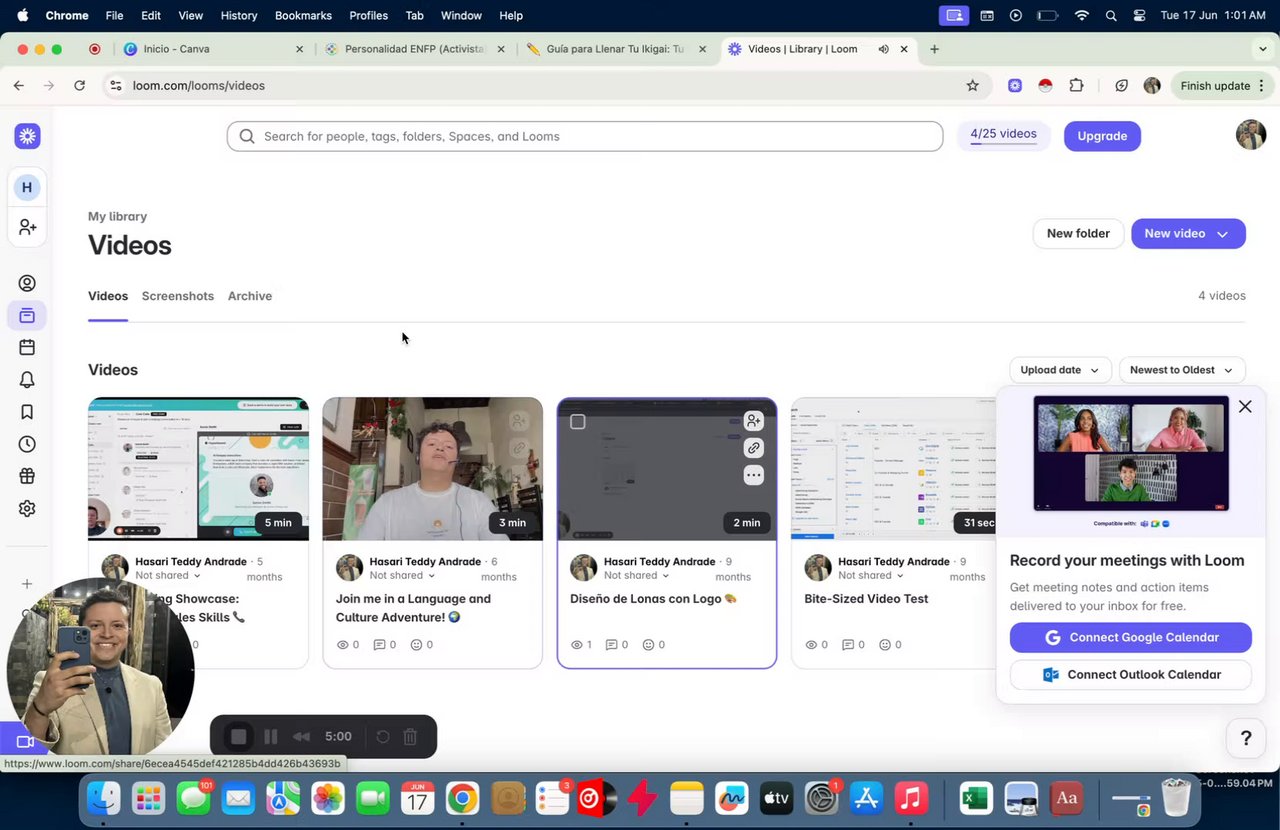Invite teammates via sidebar add-person icon
This screenshot has width=1280, height=830.
click(27, 228)
